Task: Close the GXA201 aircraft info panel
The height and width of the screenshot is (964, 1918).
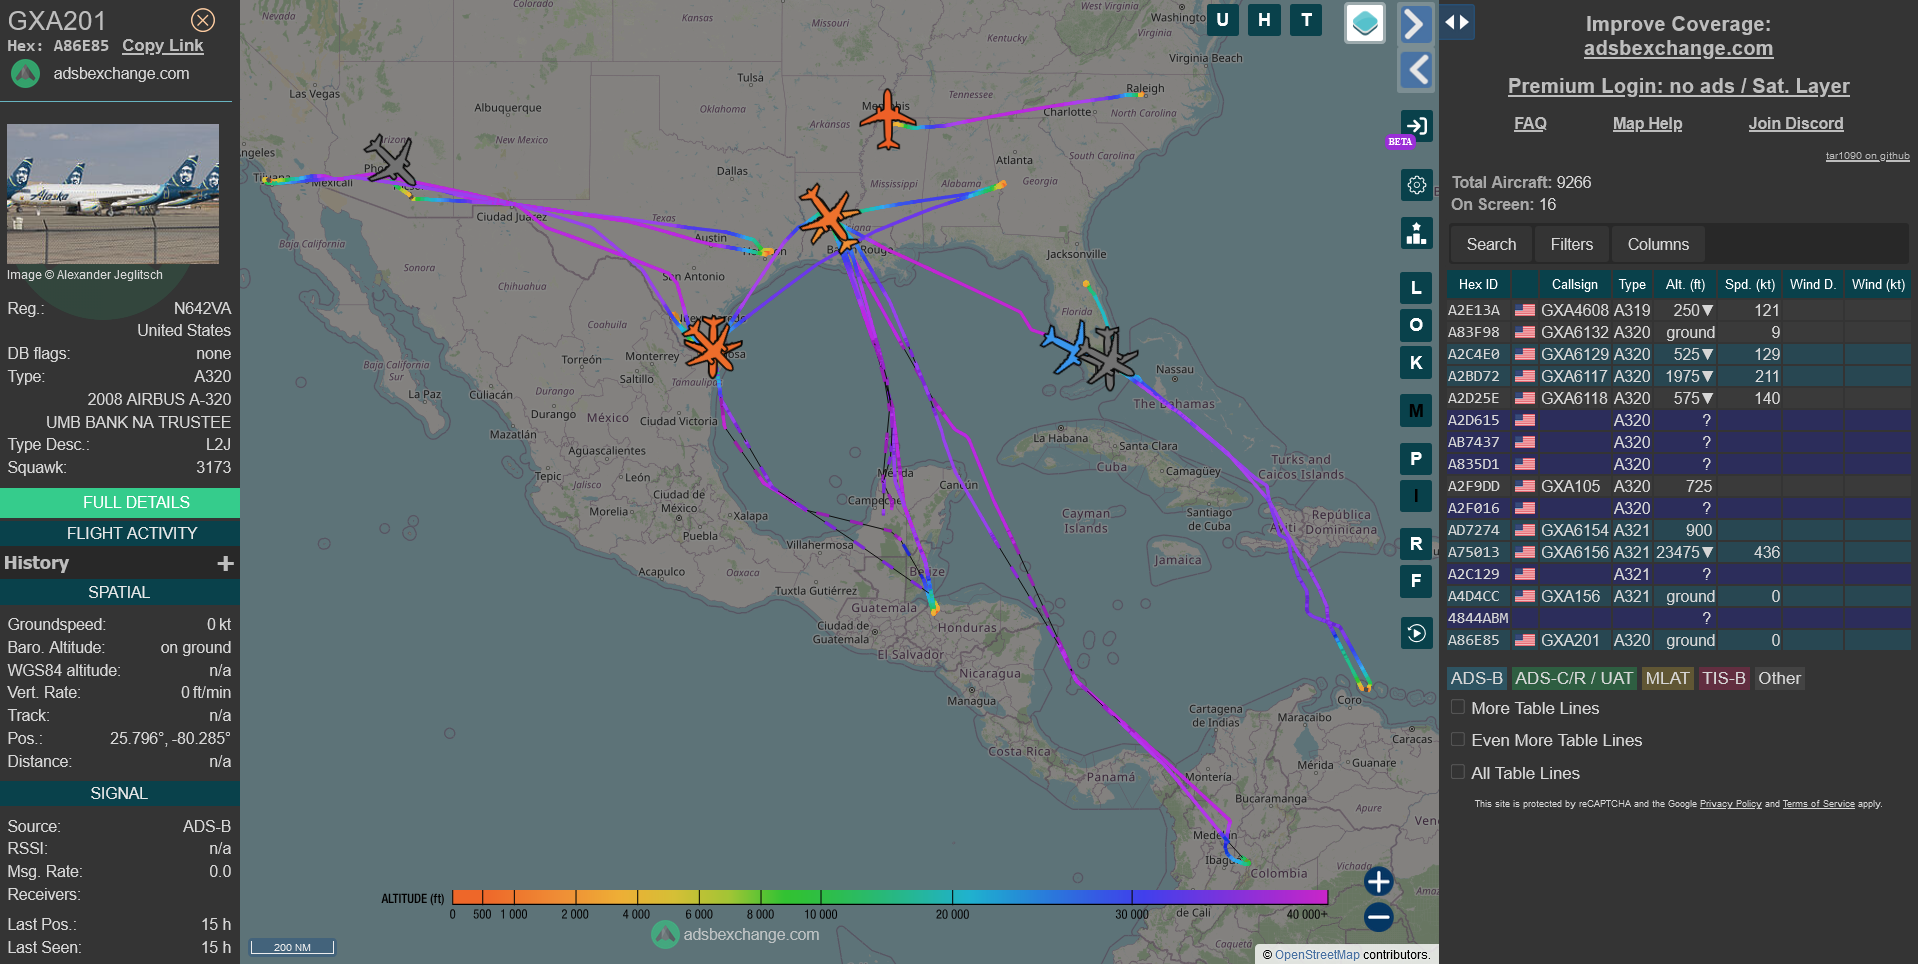Action: (203, 20)
